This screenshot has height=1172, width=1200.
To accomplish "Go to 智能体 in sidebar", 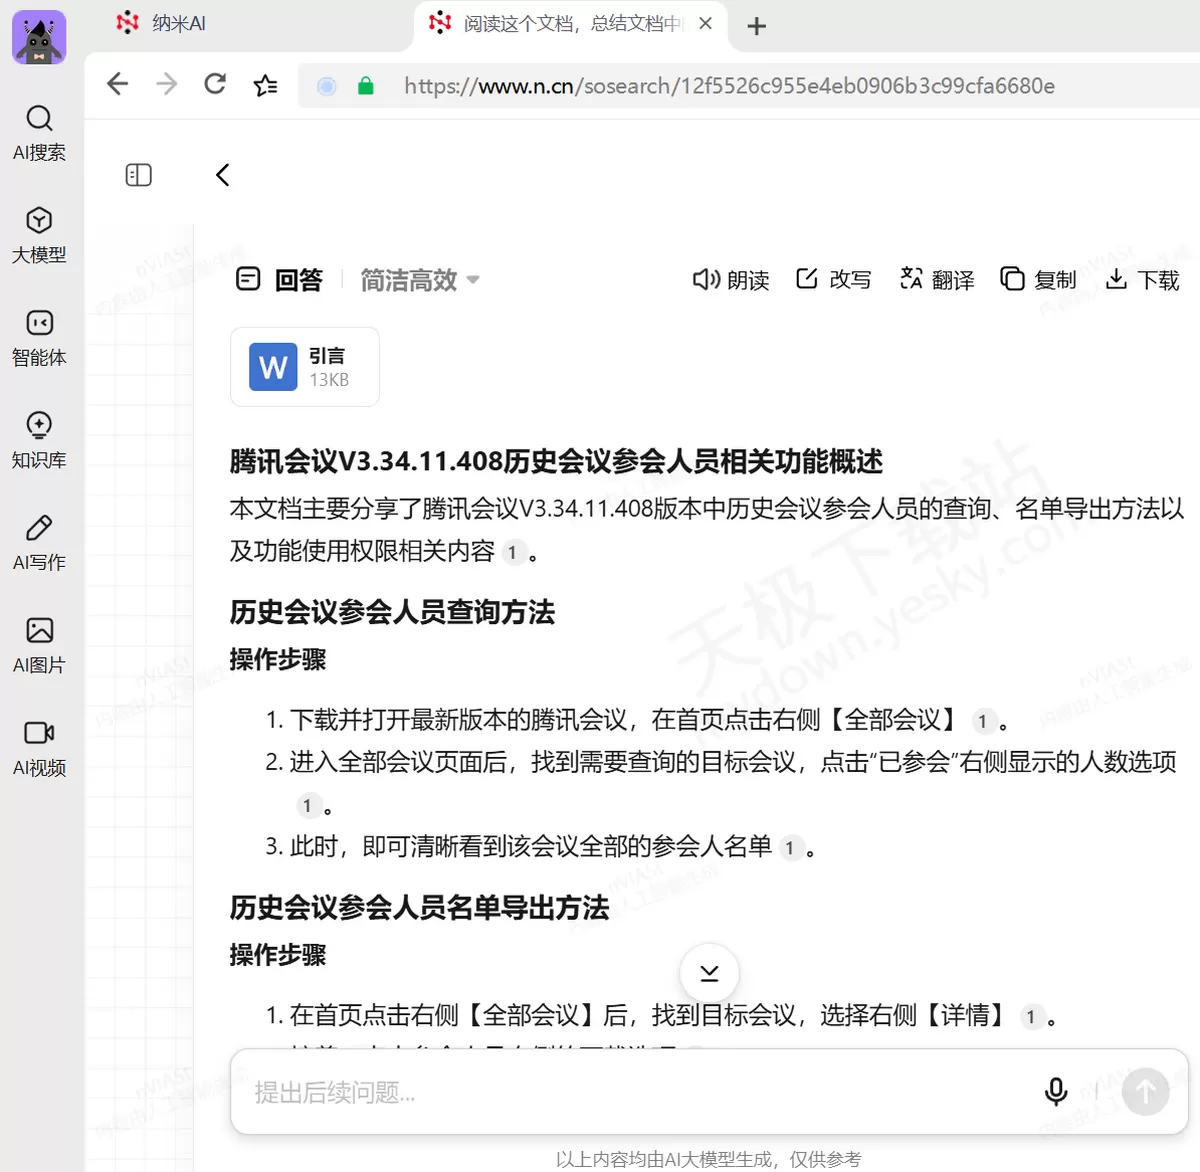I will 39,339.
